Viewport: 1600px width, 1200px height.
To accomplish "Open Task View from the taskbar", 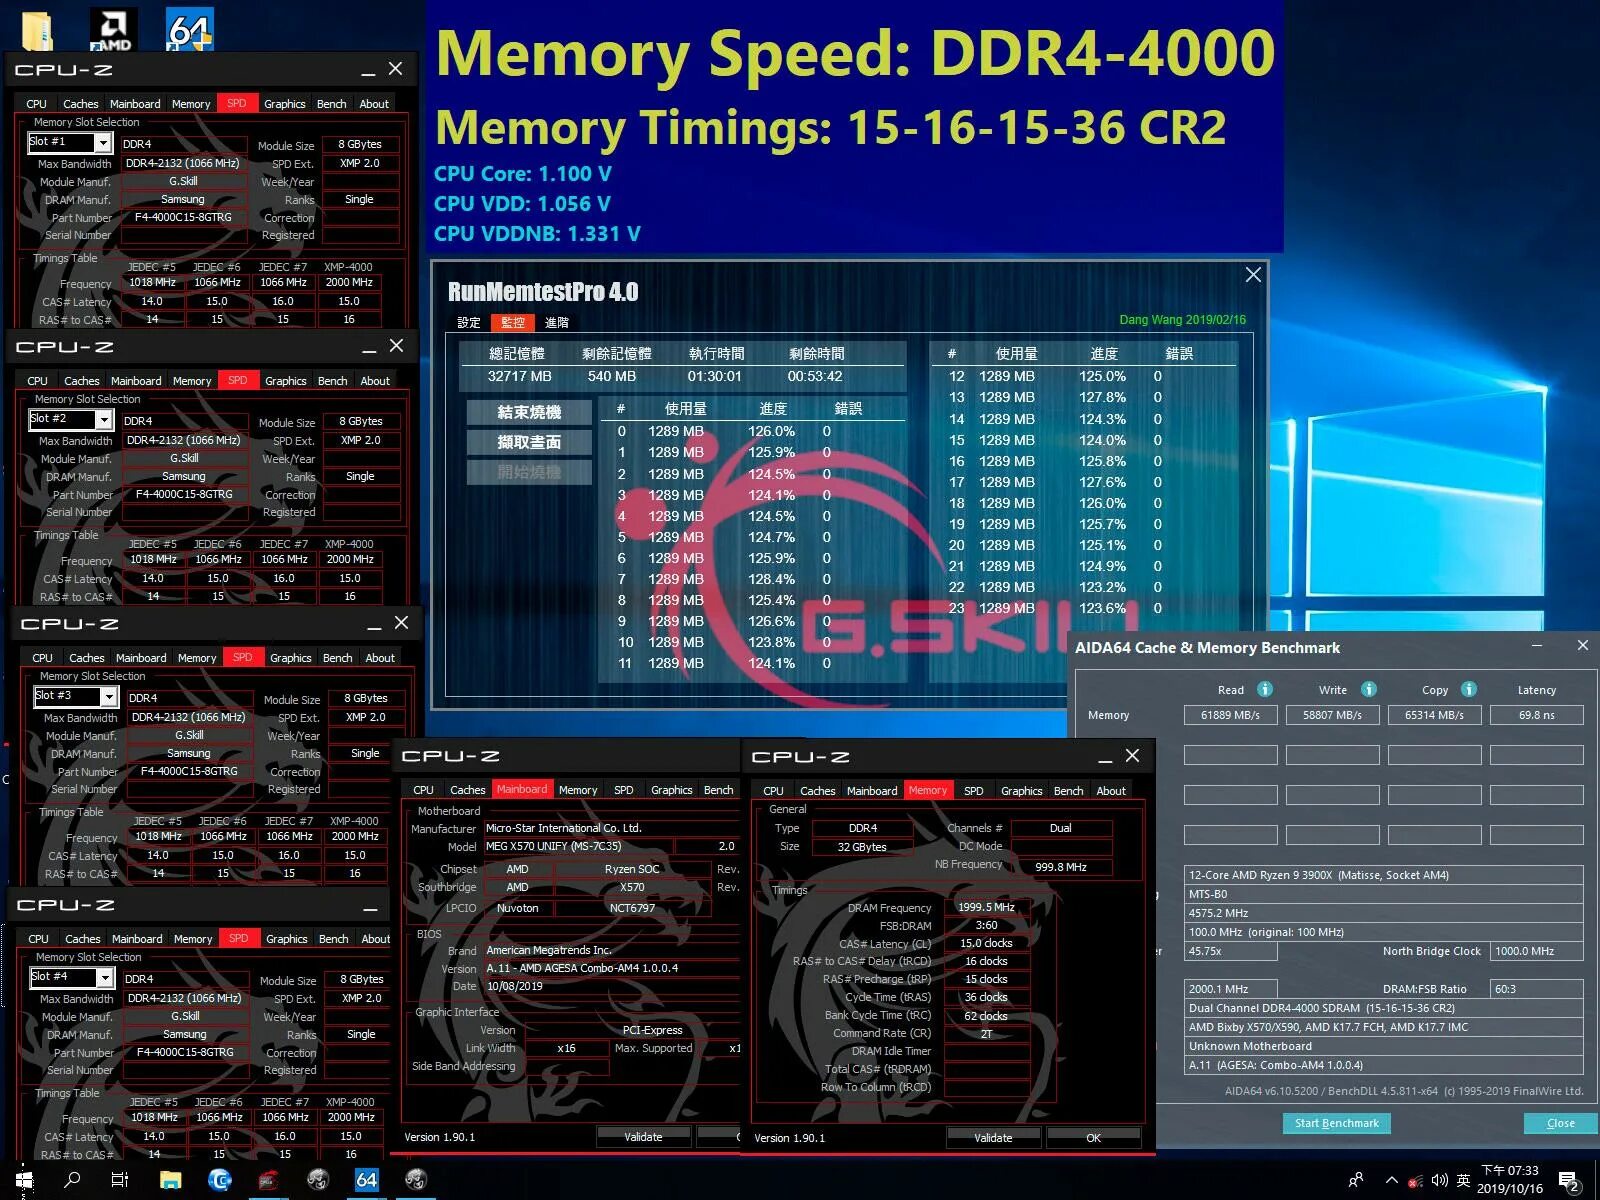I will (x=120, y=1180).
